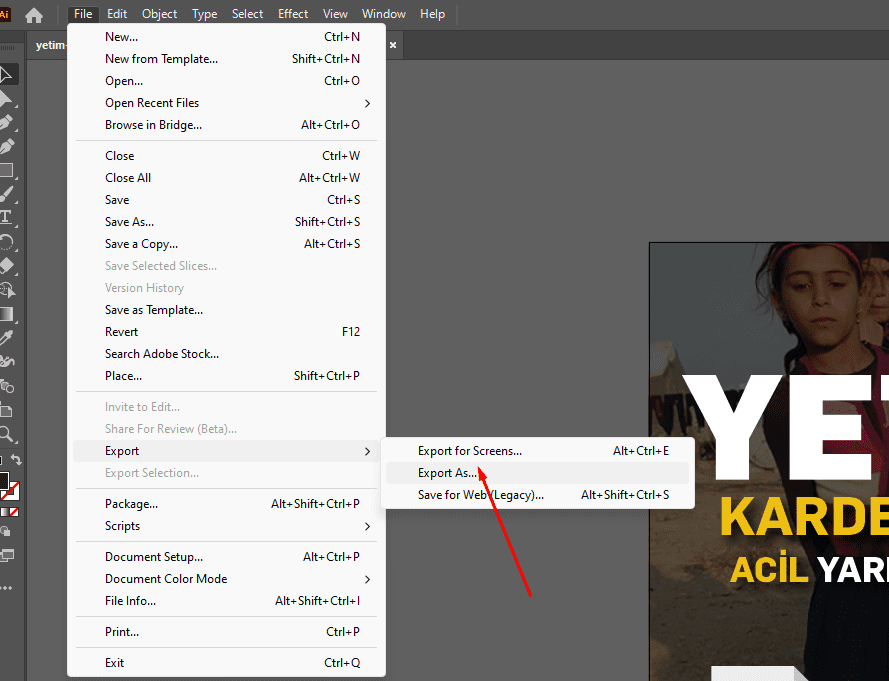The image size is (889, 681).
Task: Select the Curvature tool
Action: point(6,146)
